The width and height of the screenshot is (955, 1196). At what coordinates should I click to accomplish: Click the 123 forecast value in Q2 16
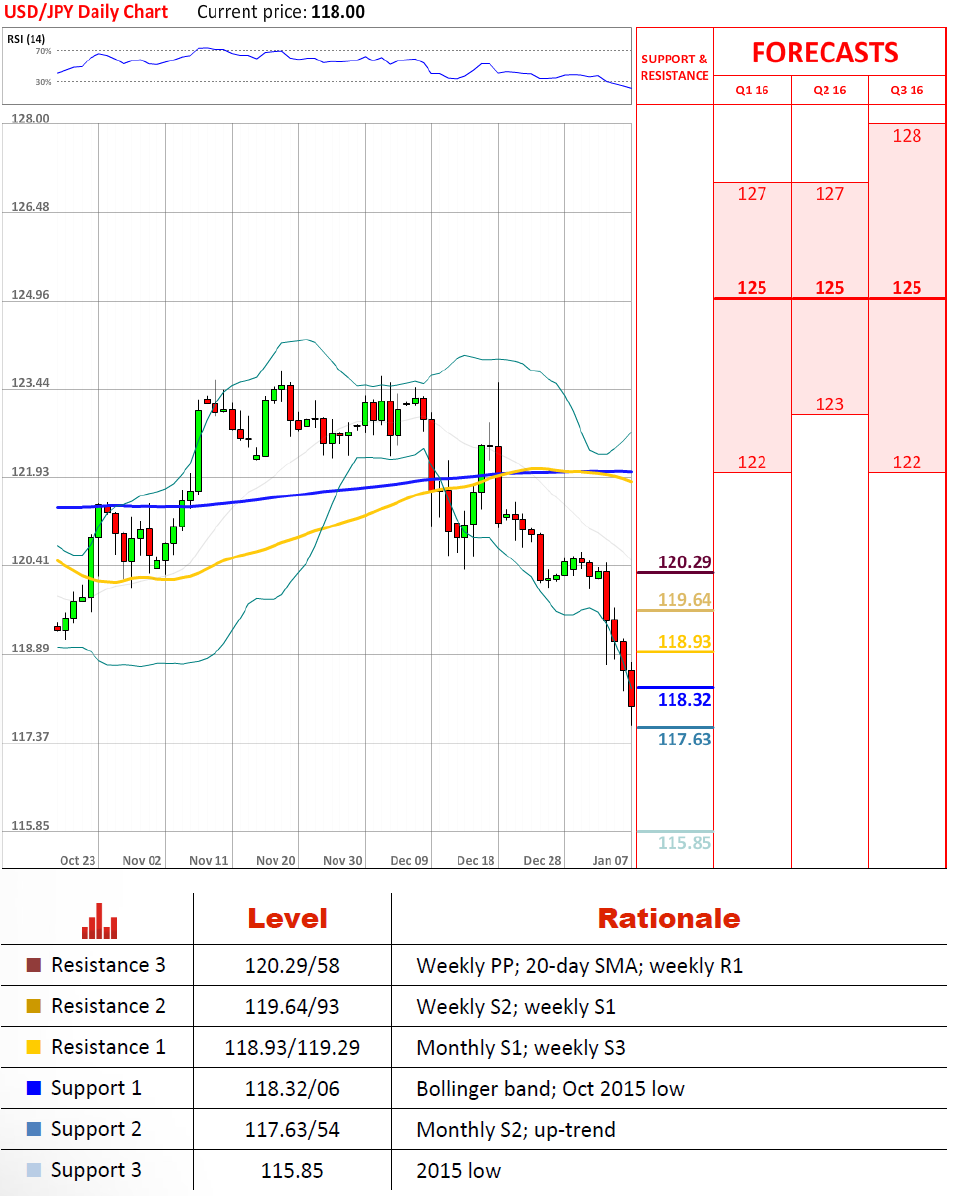(x=830, y=404)
